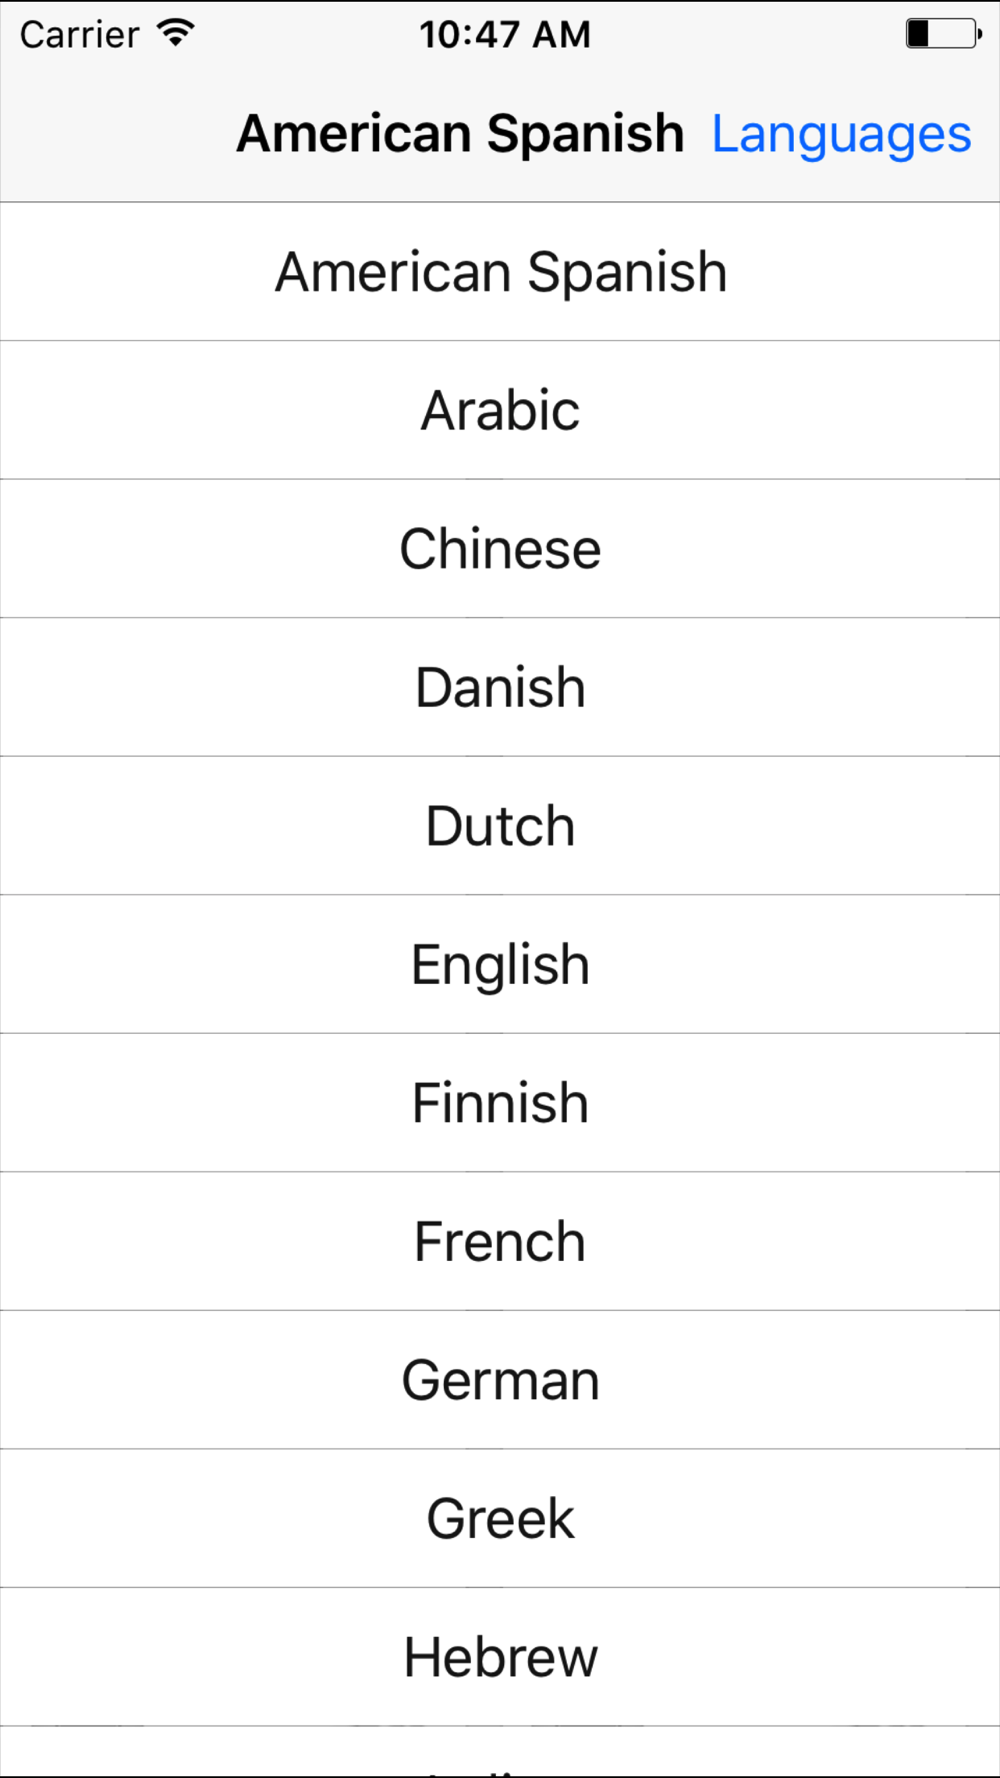Select Hebrew in the list
The width and height of the screenshot is (1000, 1778).
(500, 1657)
